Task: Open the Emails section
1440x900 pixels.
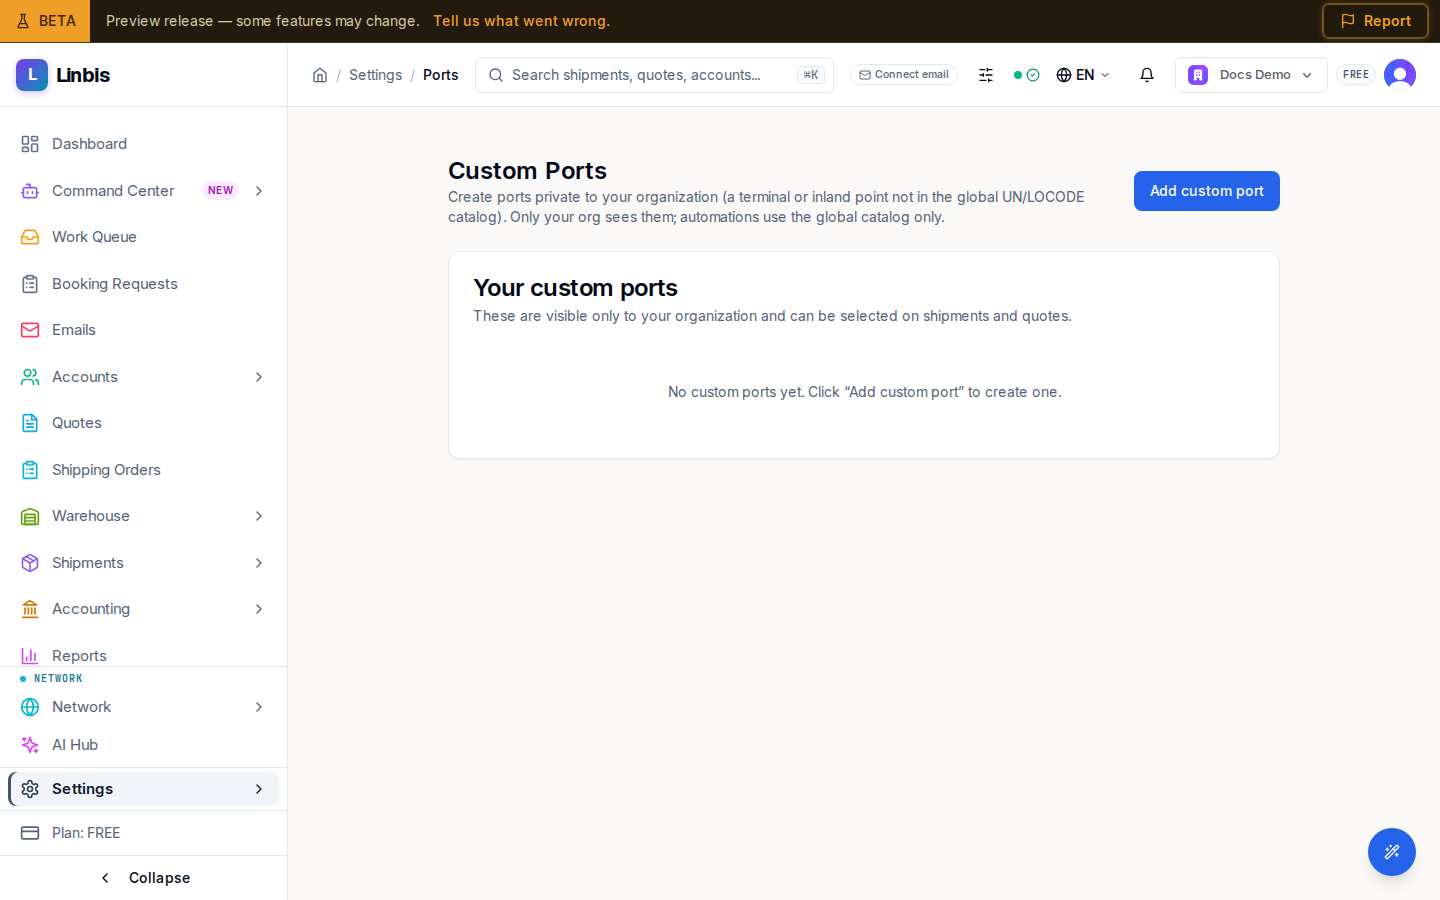Action: (x=144, y=330)
